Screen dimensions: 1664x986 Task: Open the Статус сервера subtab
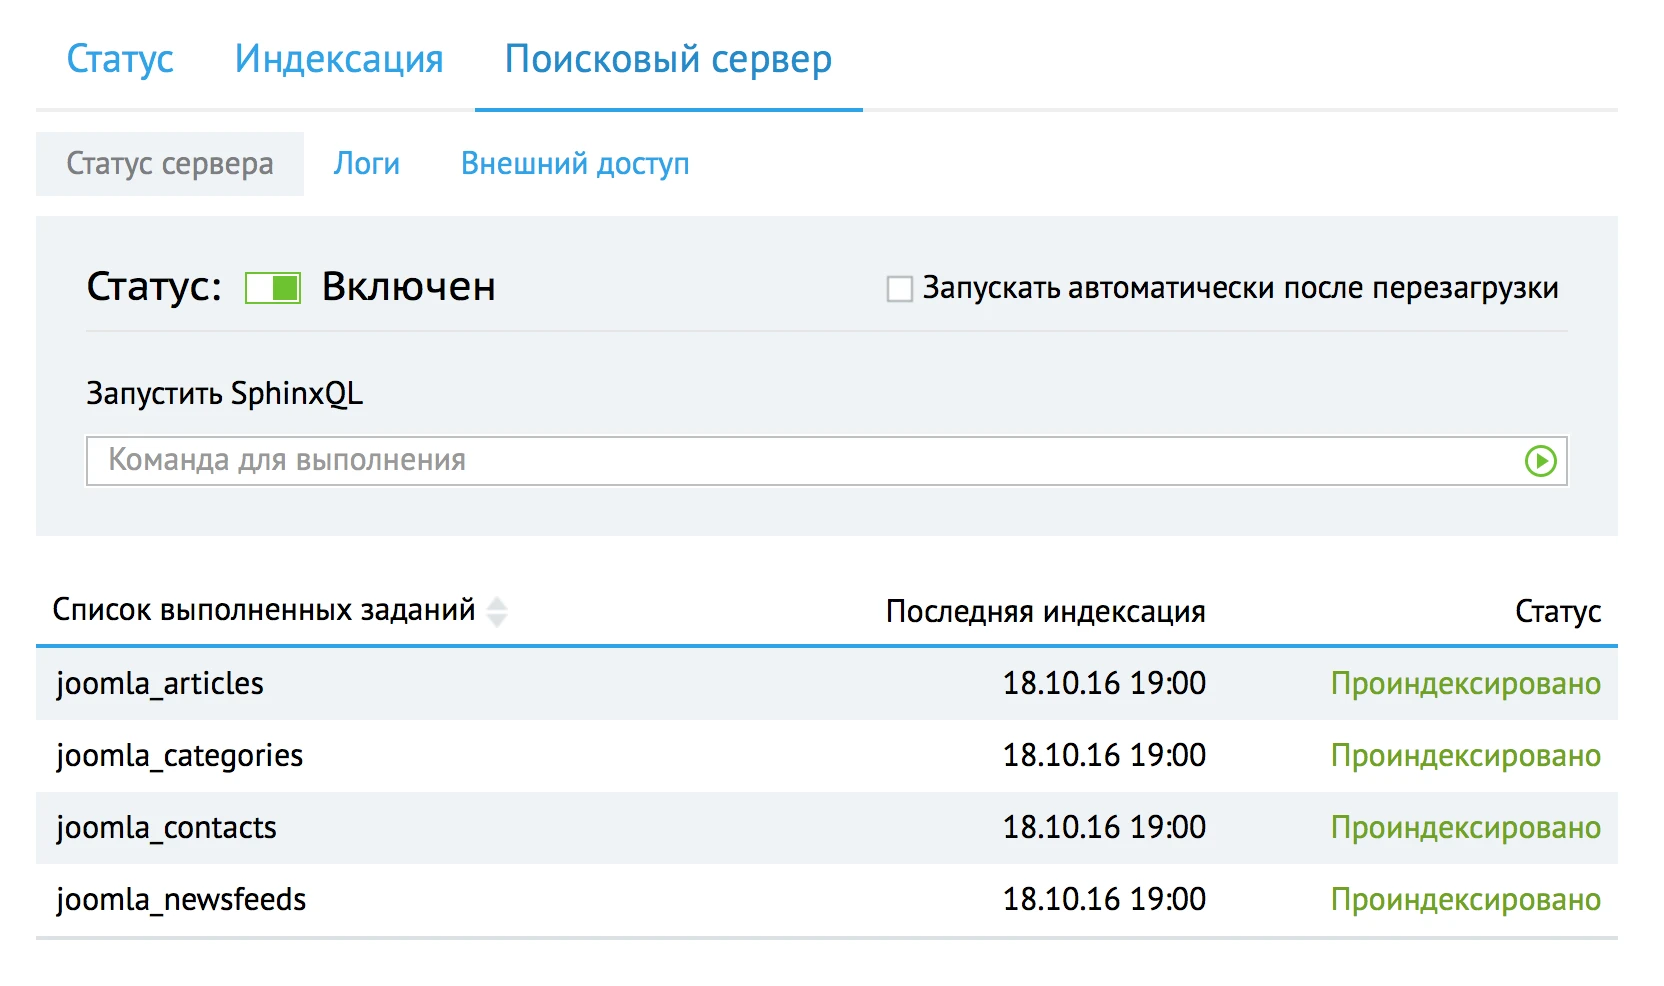pyautogui.click(x=170, y=164)
